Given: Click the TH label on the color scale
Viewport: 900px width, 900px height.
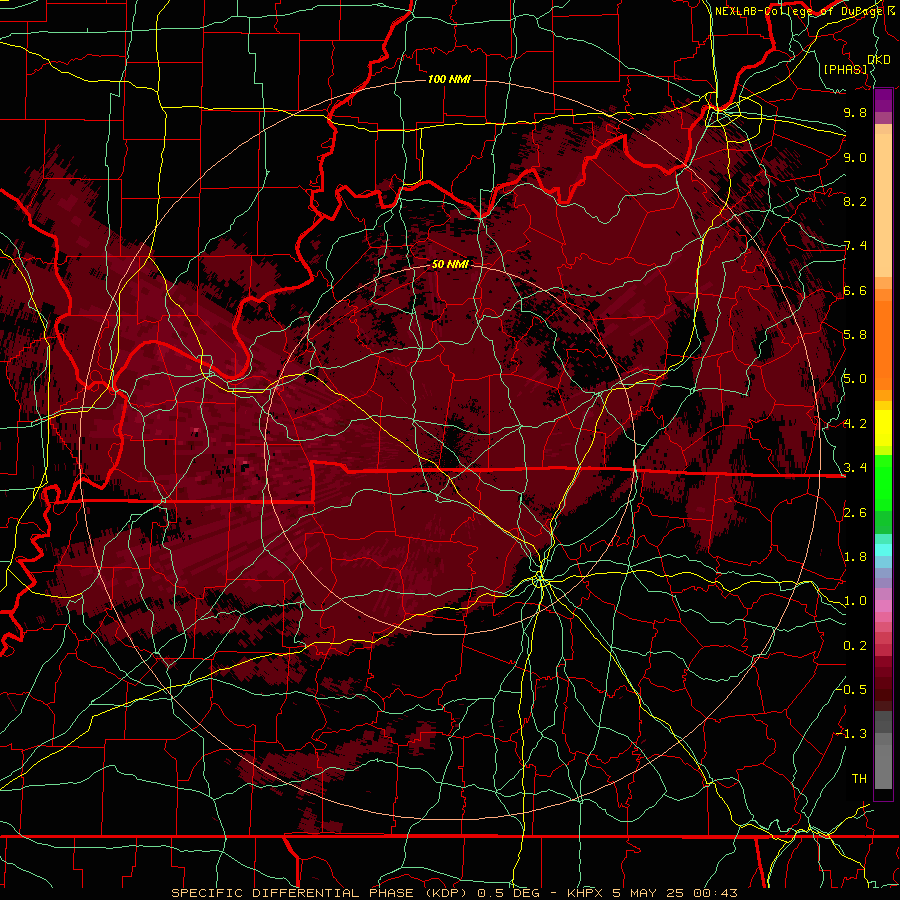Looking at the screenshot, I should click(x=859, y=779).
